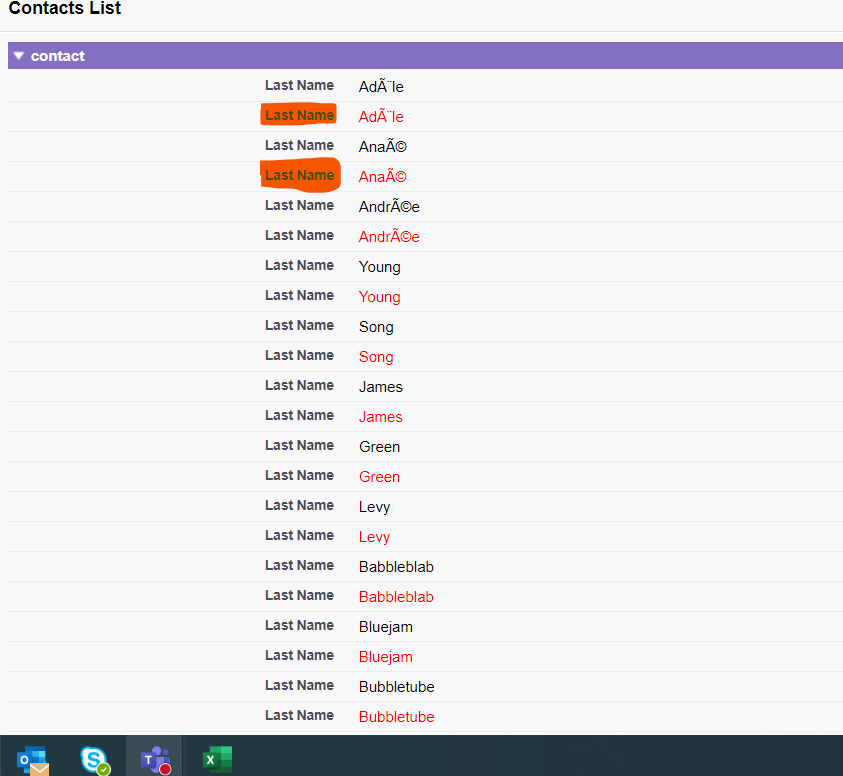Open the red AnaÃ© last name link

pos(381,176)
